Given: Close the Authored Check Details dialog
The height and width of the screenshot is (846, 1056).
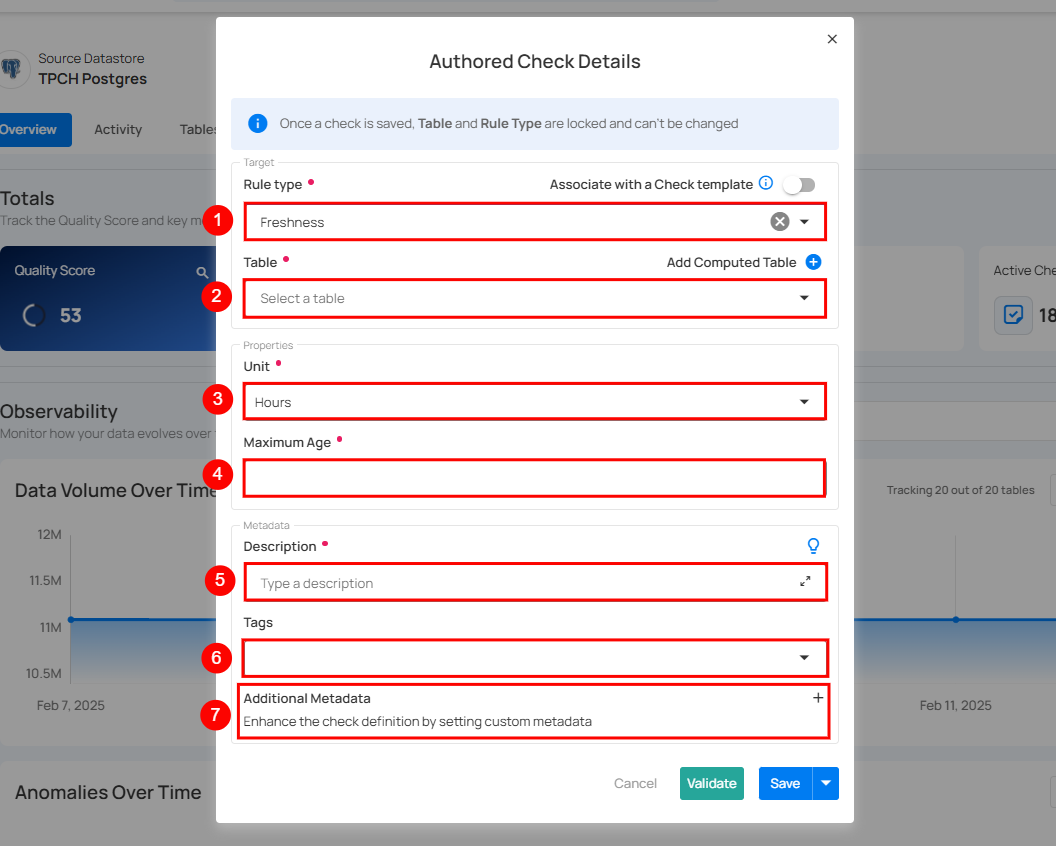Looking at the screenshot, I should click(x=832, y=39).
